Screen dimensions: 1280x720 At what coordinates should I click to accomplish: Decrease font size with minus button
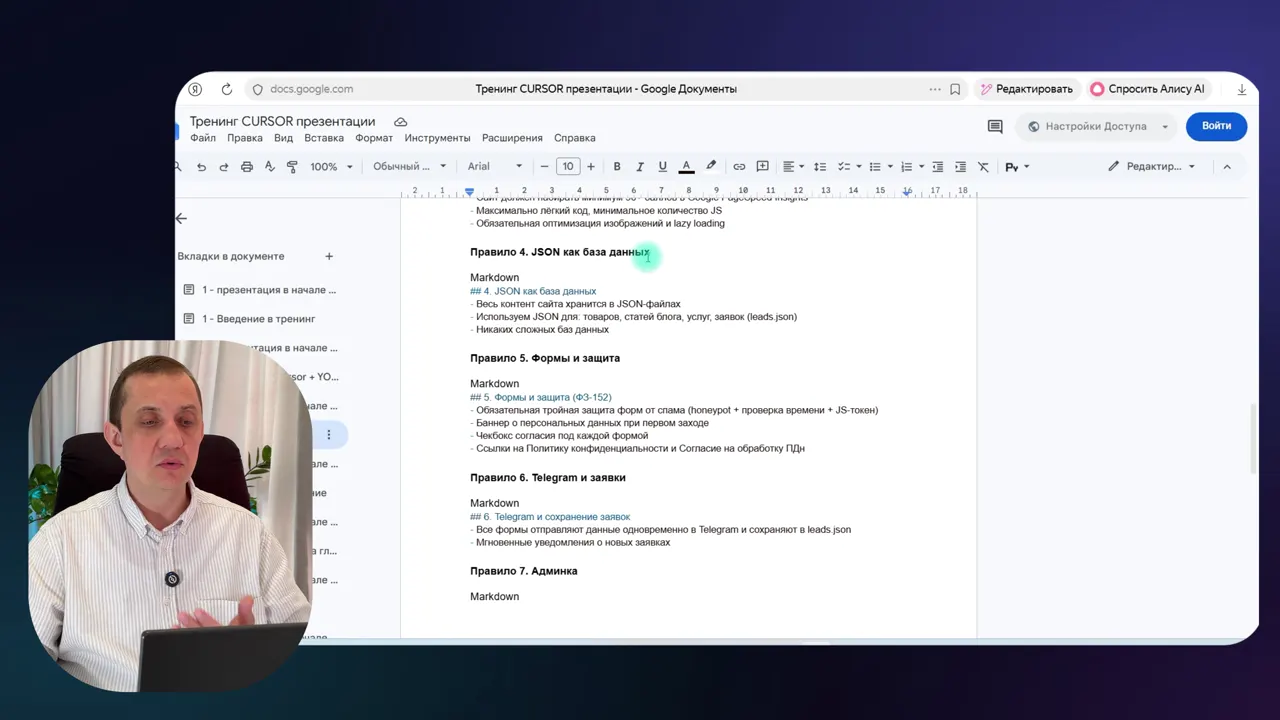[544, 167]
